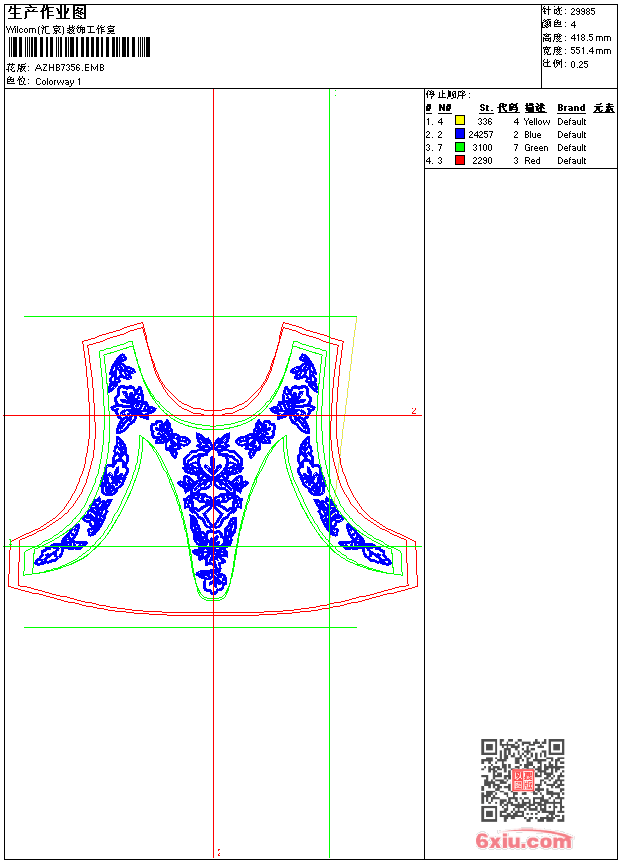Click the green color swatch in stop sequence
Viewport: 620px width, 860px height.
460,147
